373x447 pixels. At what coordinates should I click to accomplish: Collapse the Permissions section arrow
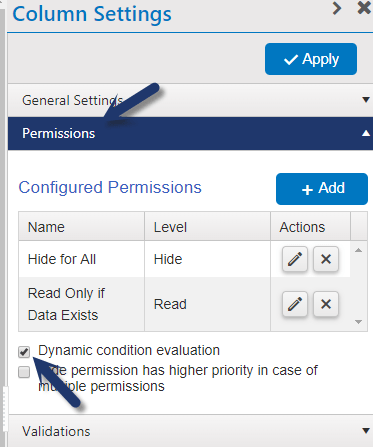coord(366,133)
